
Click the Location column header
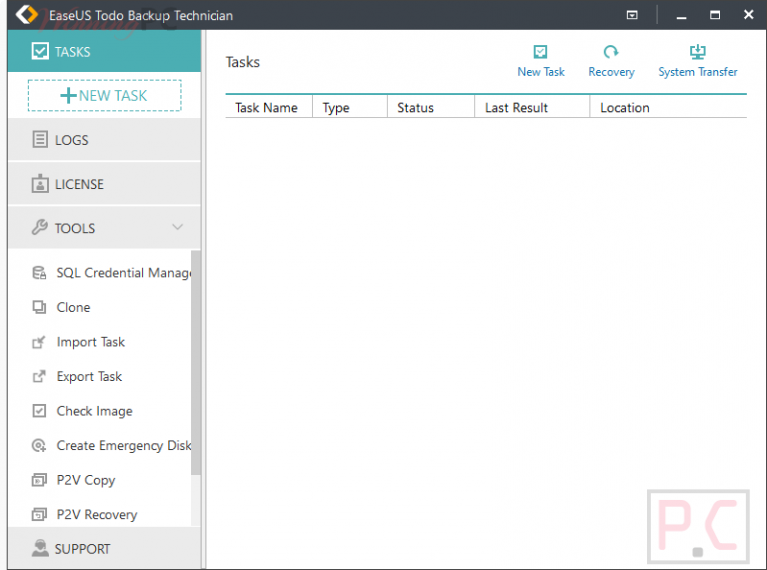(x=668, y=107)
